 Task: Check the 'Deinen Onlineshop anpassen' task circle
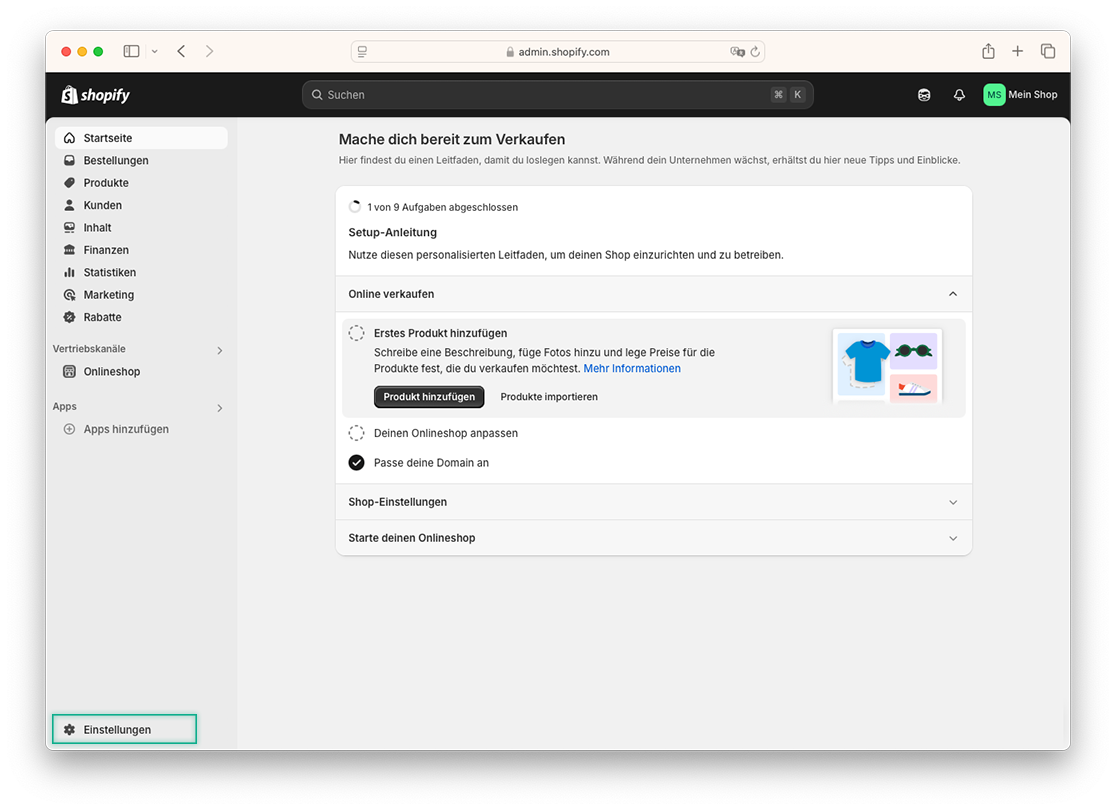tap(356, 433)
